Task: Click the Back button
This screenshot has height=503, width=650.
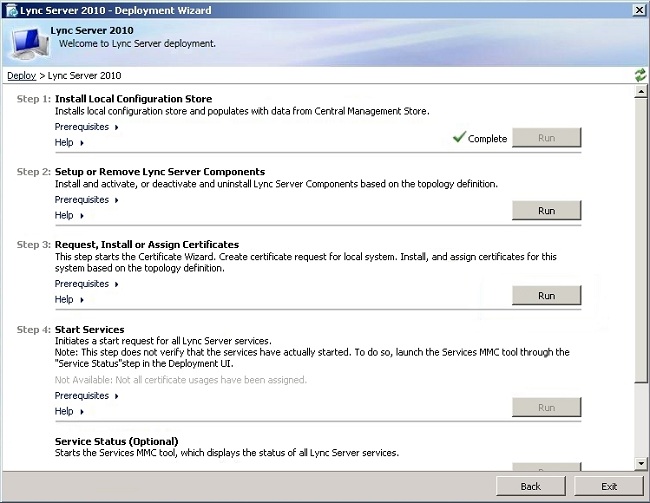Action: [x=531, y=486]
